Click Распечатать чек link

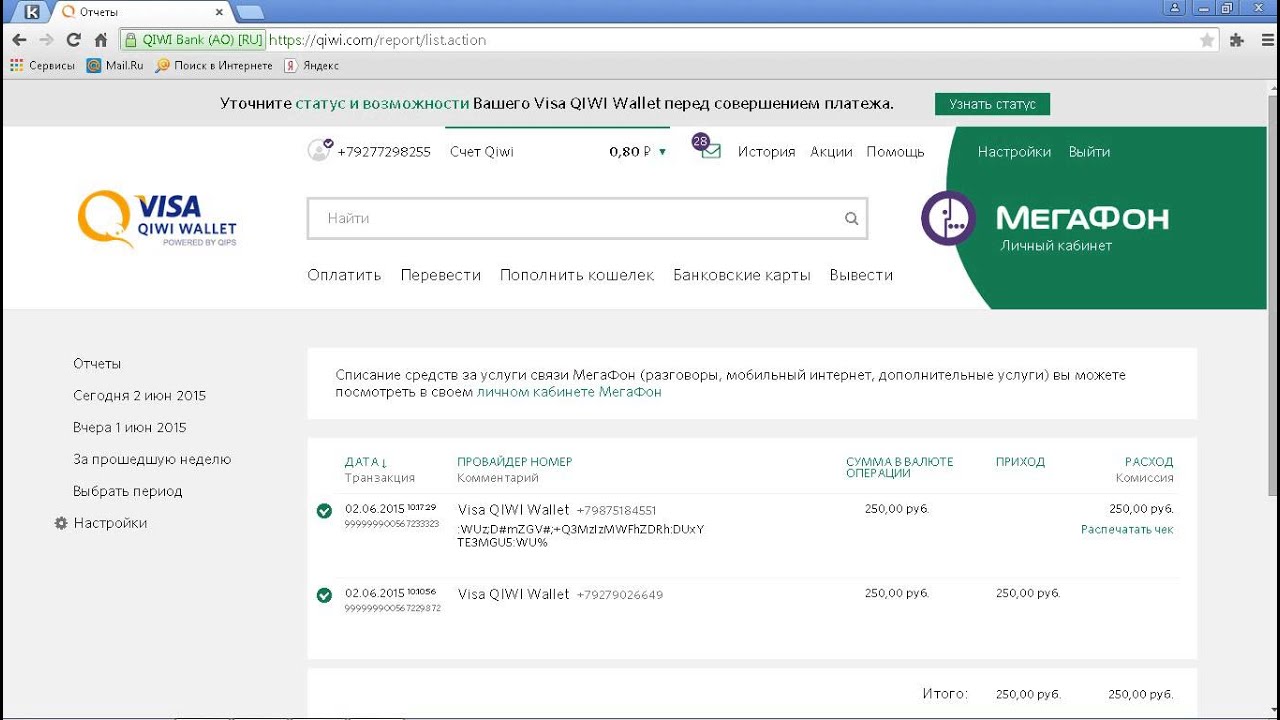pyautogui.click(x=1127, y=529)
